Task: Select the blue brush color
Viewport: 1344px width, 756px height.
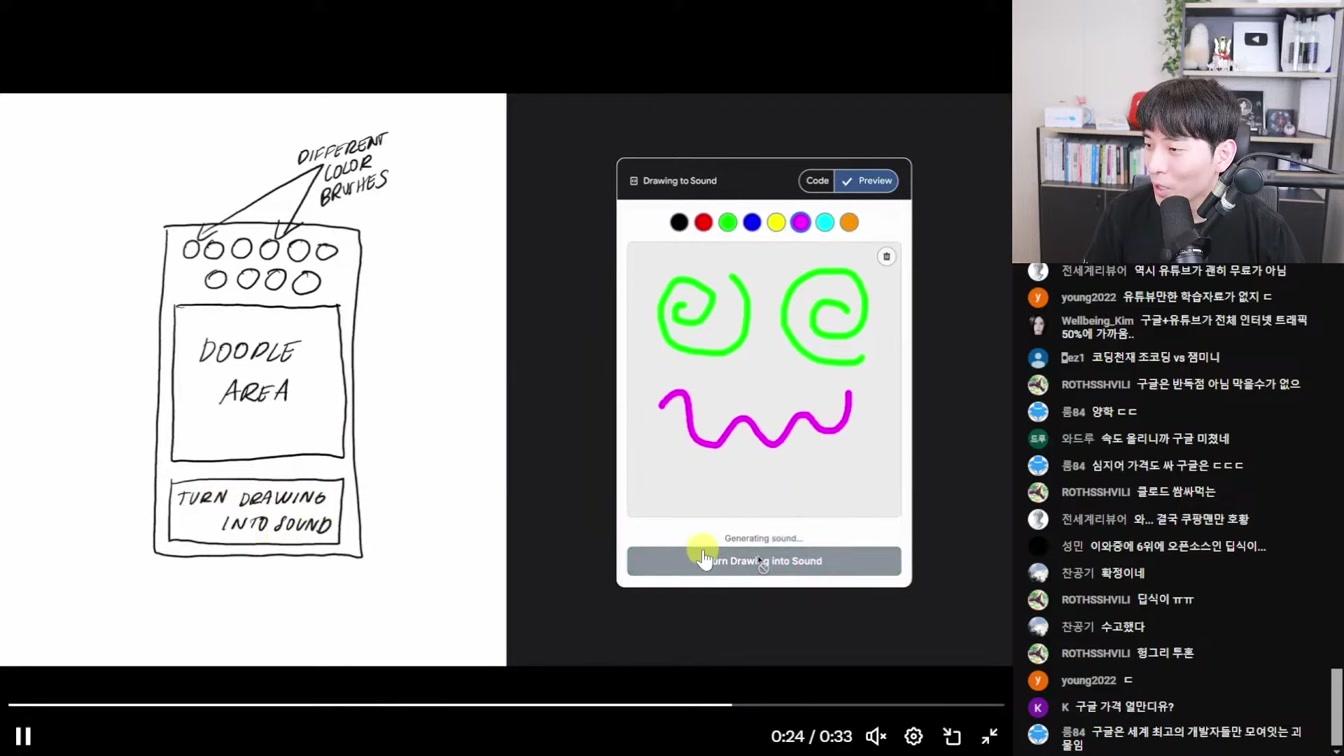Action: click(x=752, y=222)
